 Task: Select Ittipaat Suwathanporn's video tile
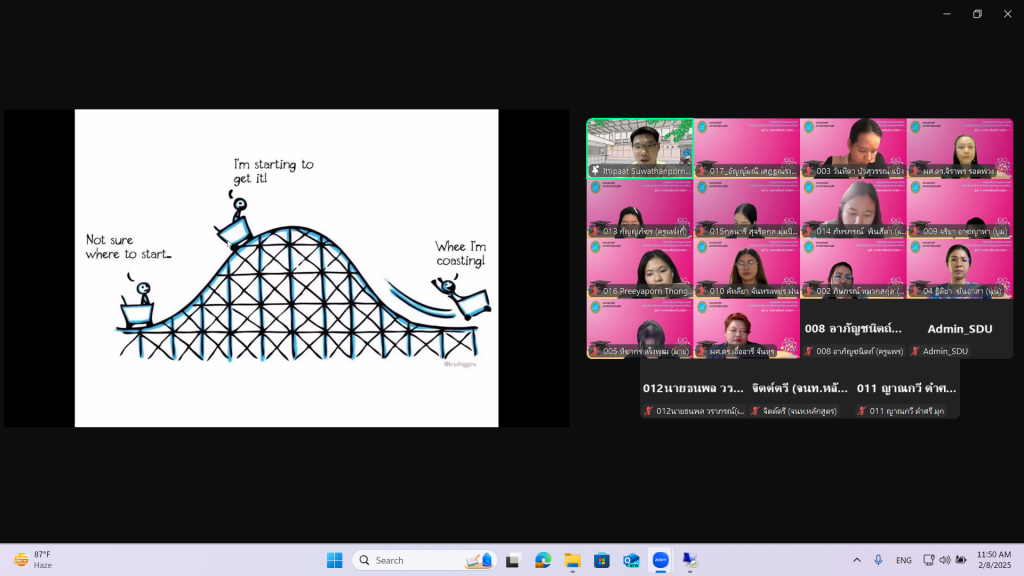click(640, 148)
